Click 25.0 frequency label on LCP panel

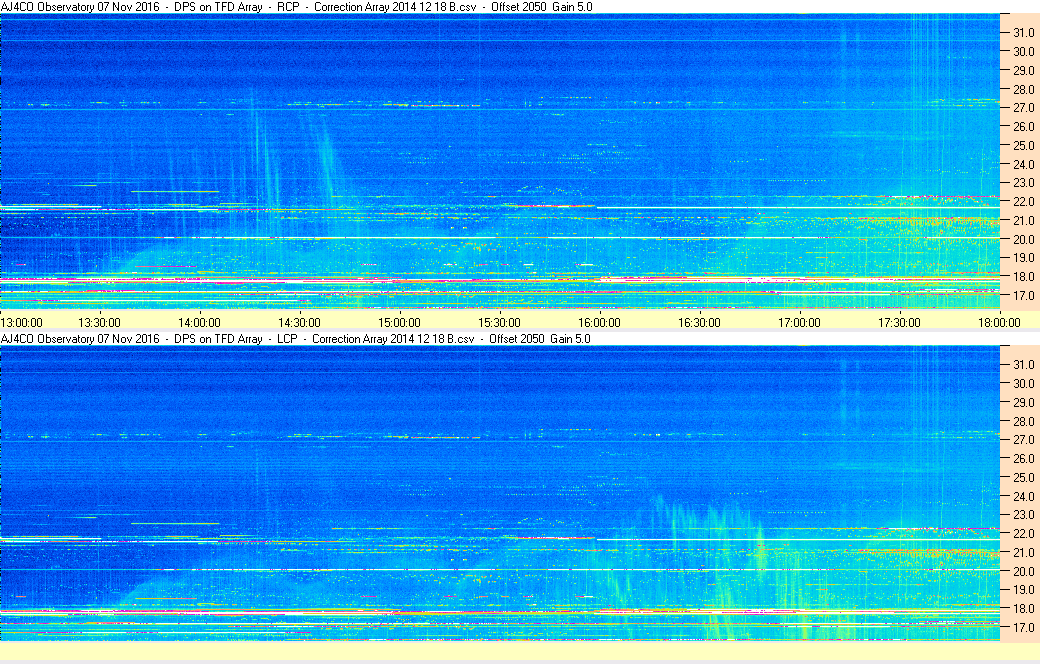click(1023, 478)
